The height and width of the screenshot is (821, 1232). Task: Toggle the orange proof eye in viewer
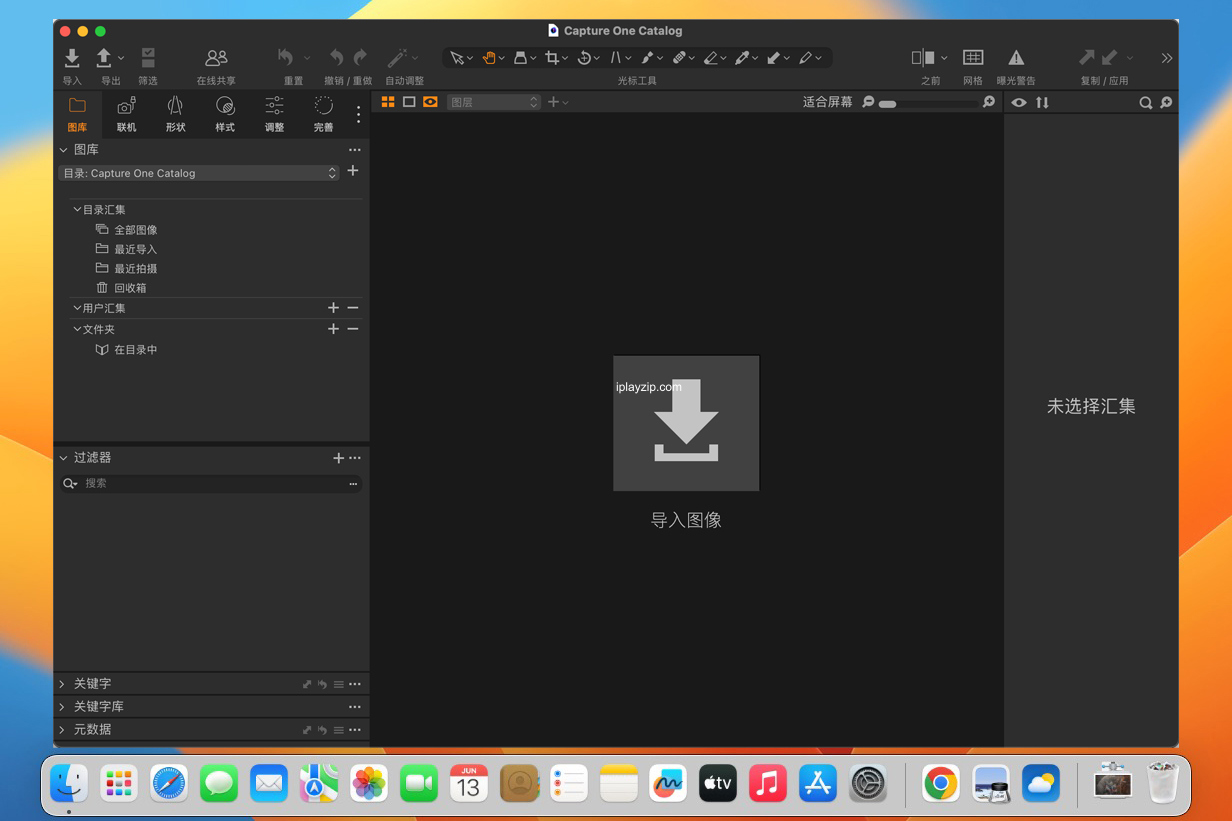(430, 102)
